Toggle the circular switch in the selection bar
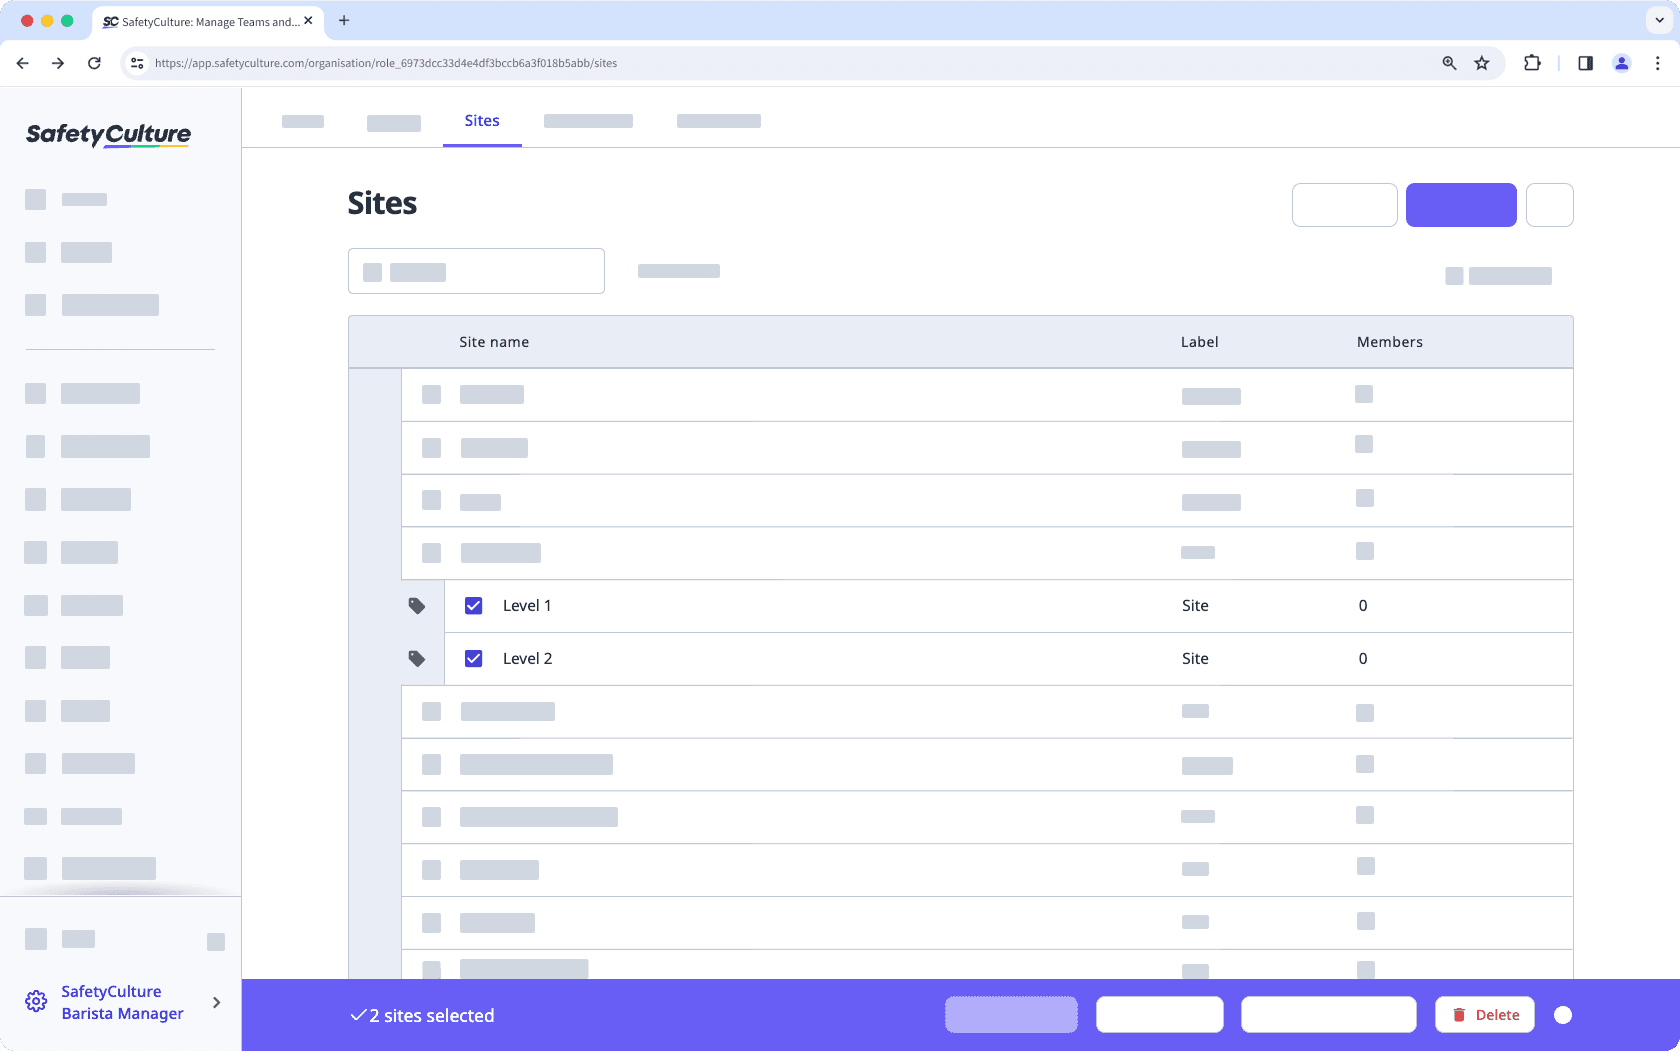The height and width of the screenshot is (1051, 1680). click(1564, 1014)
